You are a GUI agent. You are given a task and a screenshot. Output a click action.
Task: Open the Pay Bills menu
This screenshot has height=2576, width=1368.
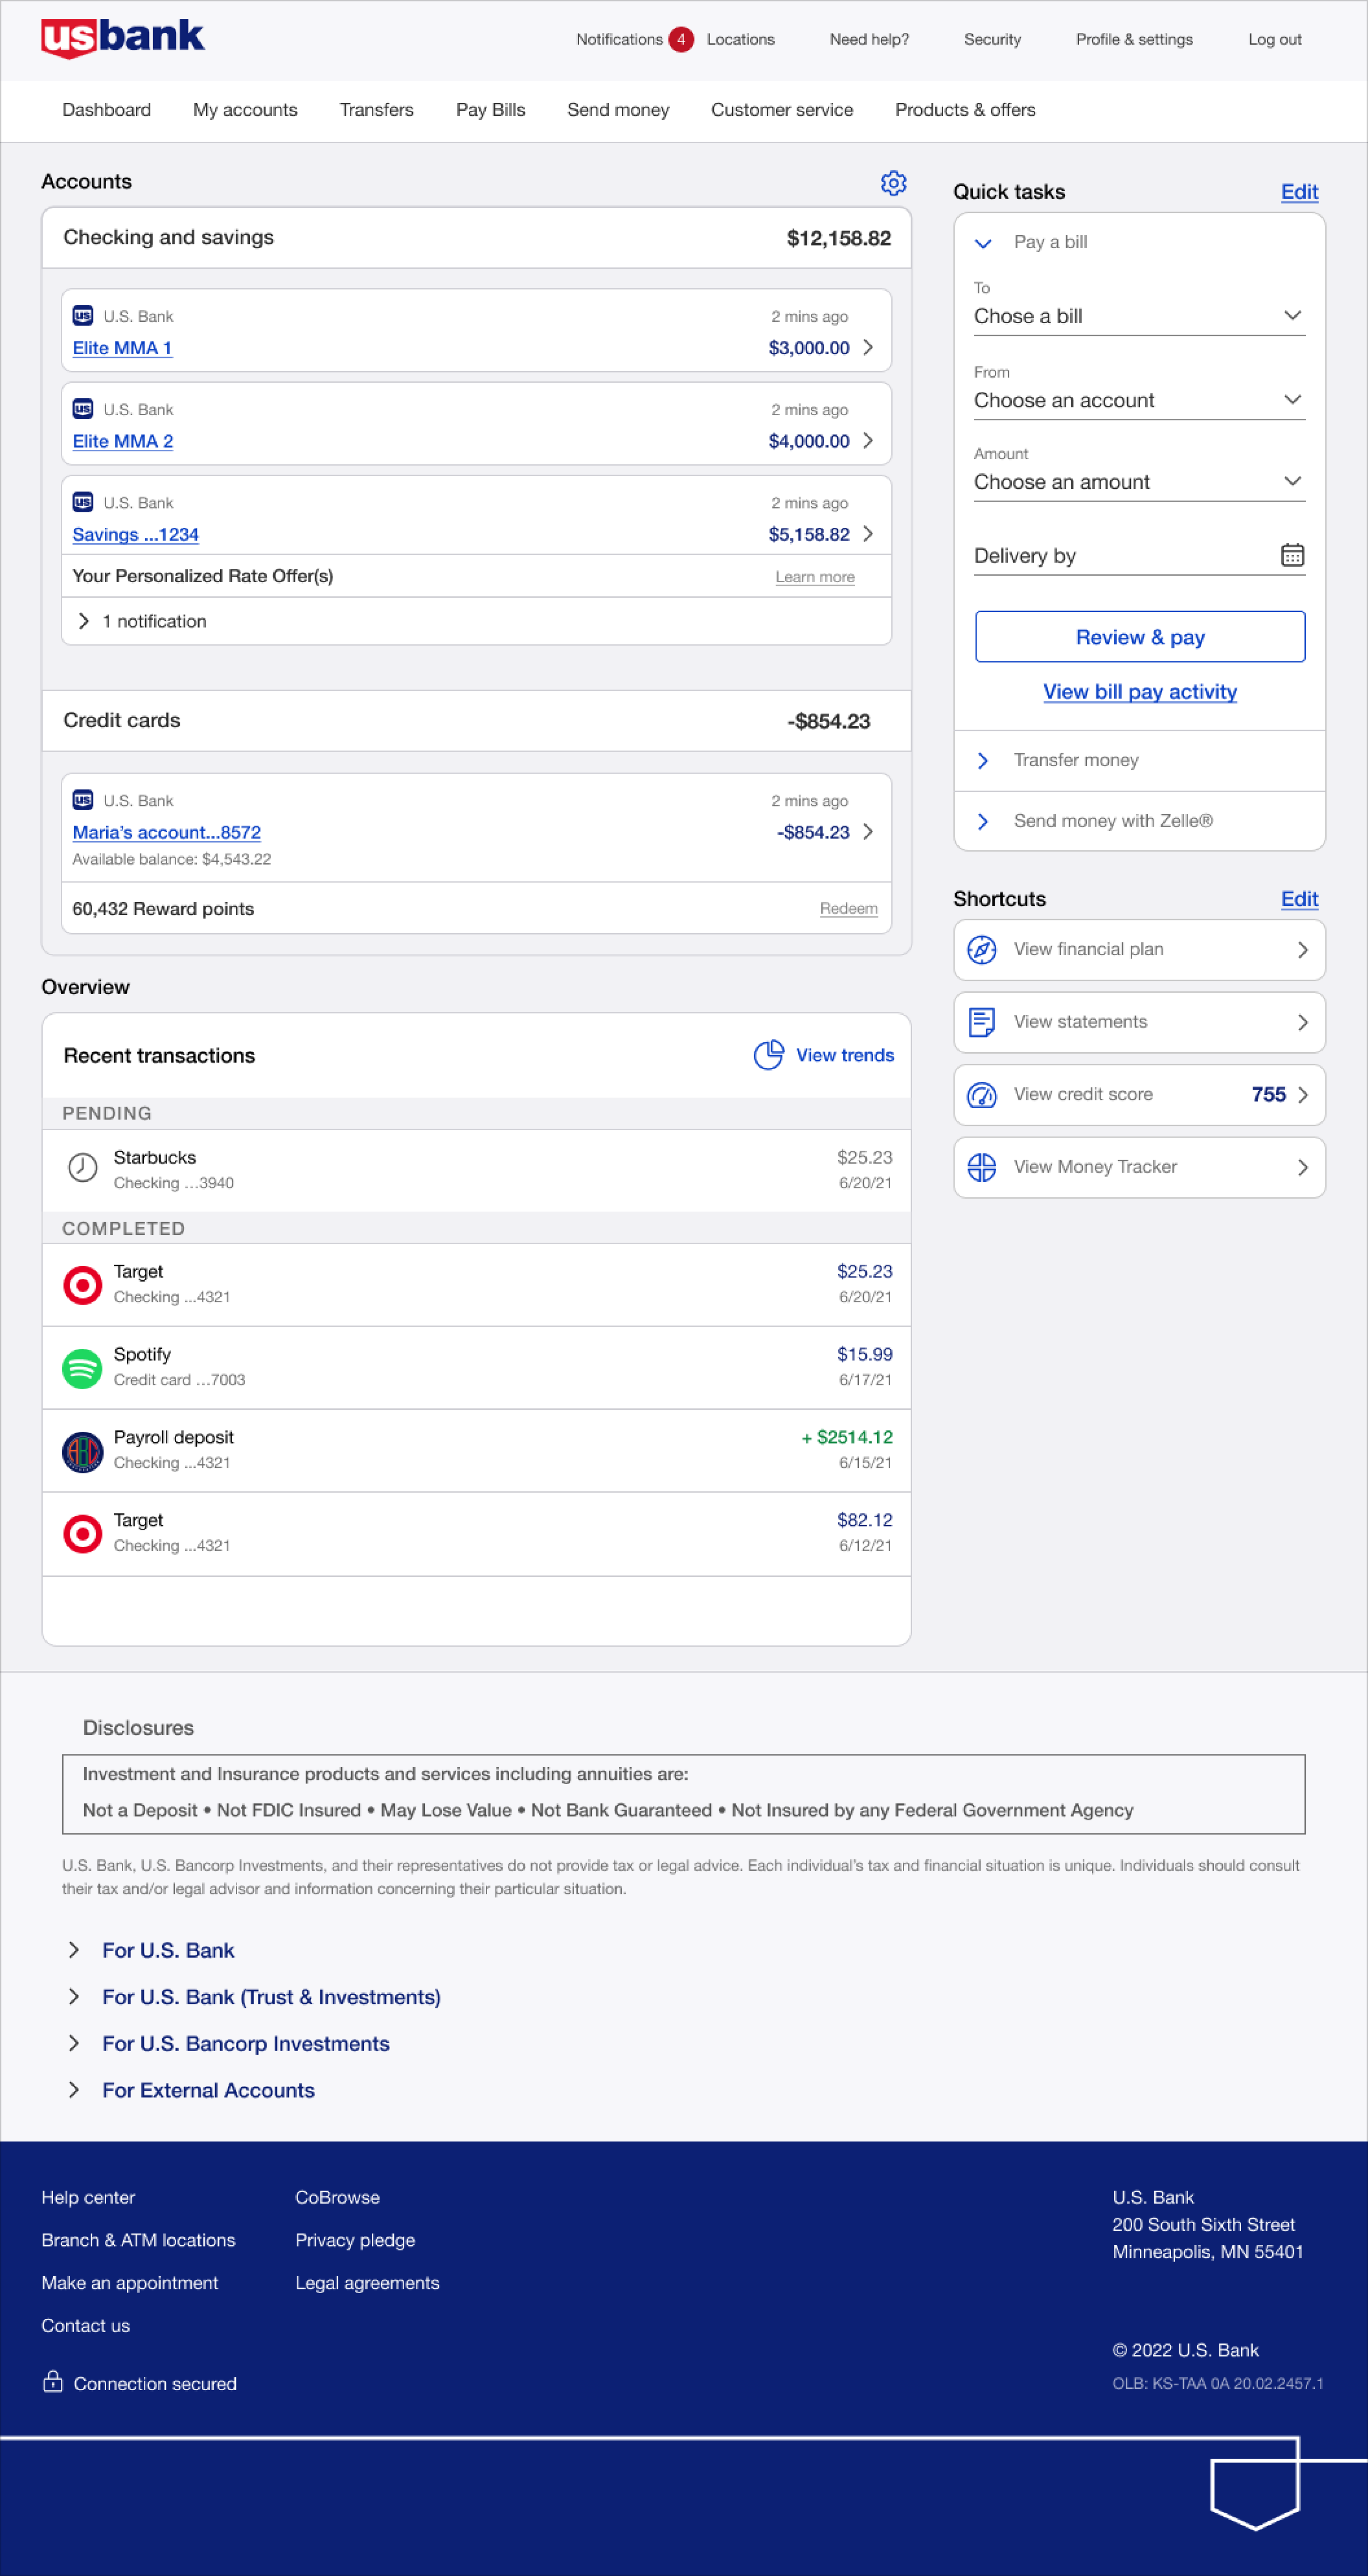490,110
